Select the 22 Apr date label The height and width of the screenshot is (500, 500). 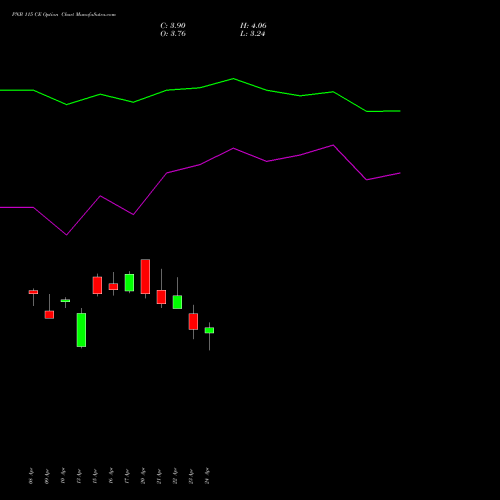(175, 476)
